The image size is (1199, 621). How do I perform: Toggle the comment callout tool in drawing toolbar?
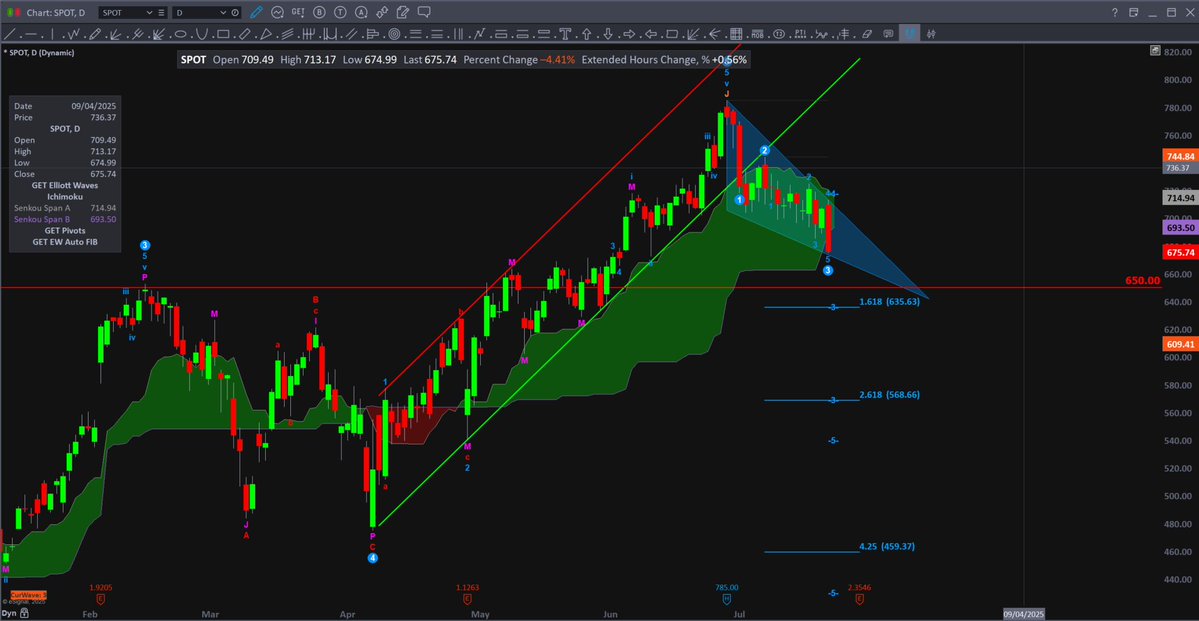coord(888,34)
